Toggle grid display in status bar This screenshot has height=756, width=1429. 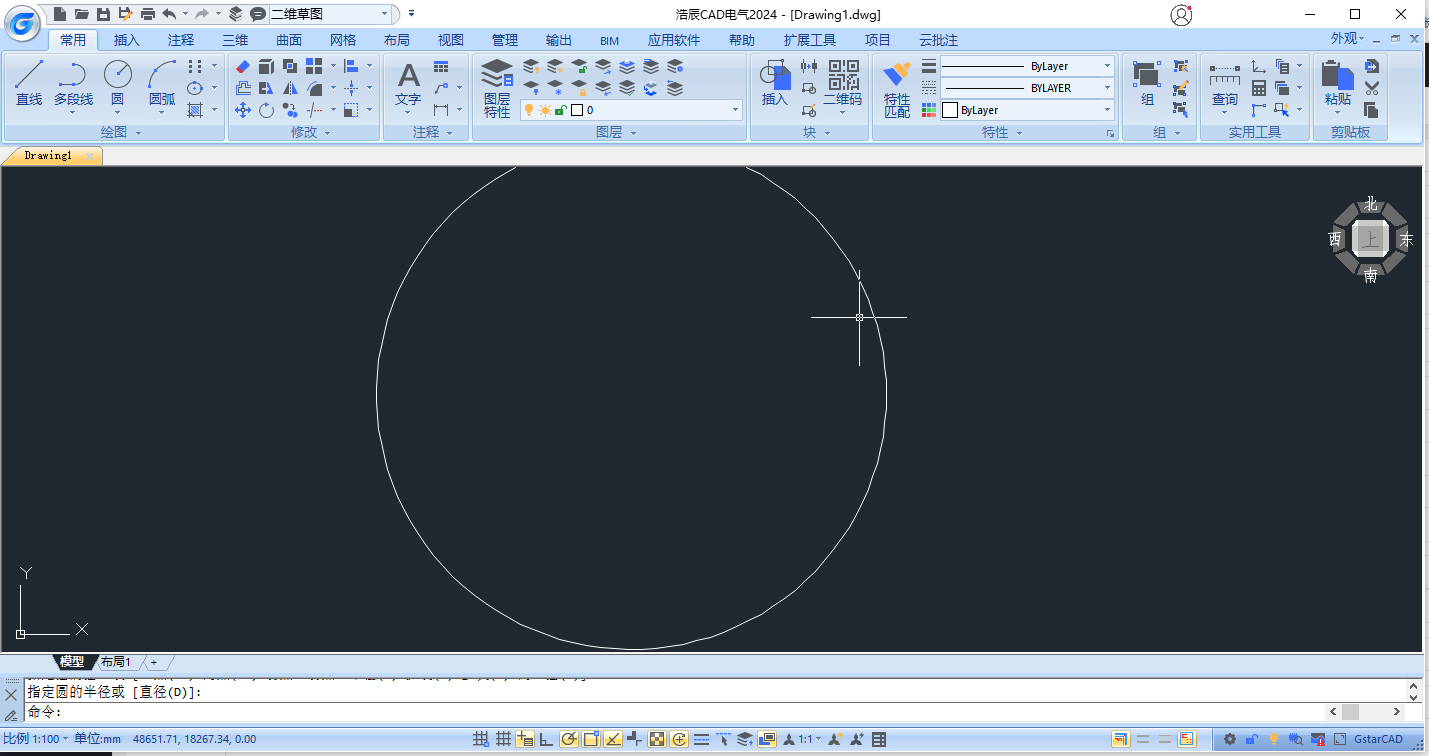coord(503,740)
